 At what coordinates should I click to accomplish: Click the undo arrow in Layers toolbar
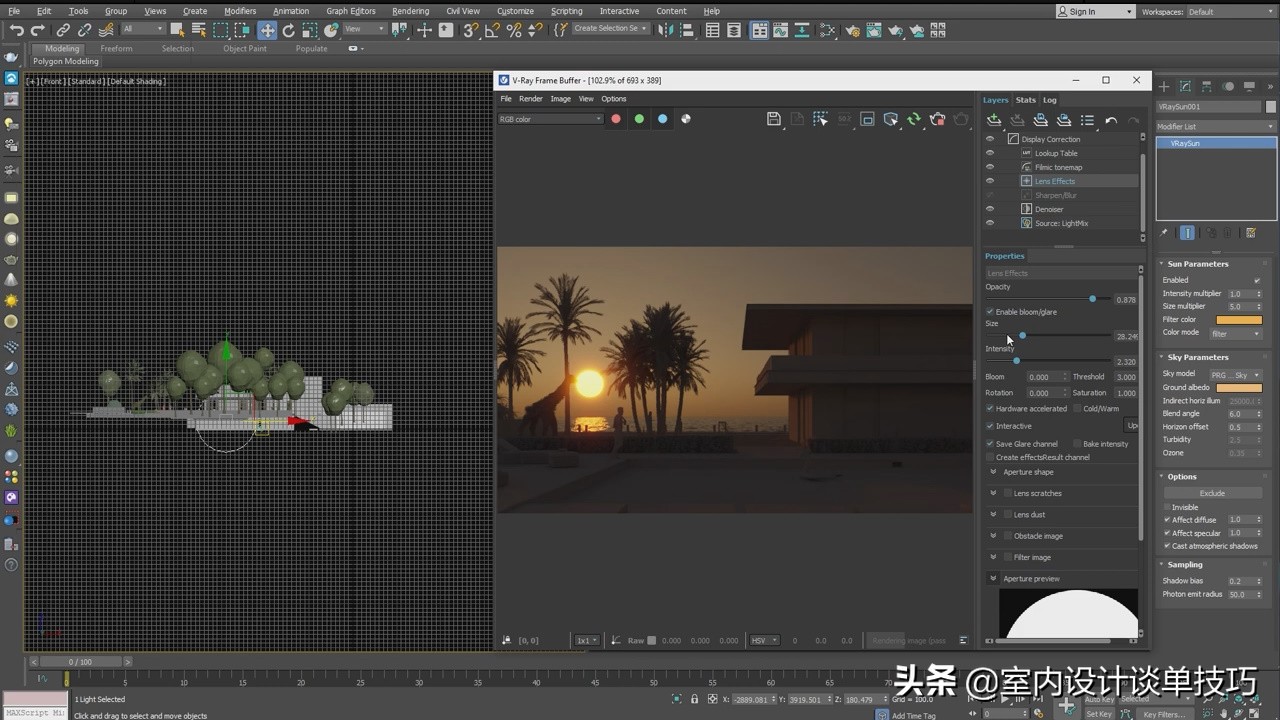(1111, 120)
